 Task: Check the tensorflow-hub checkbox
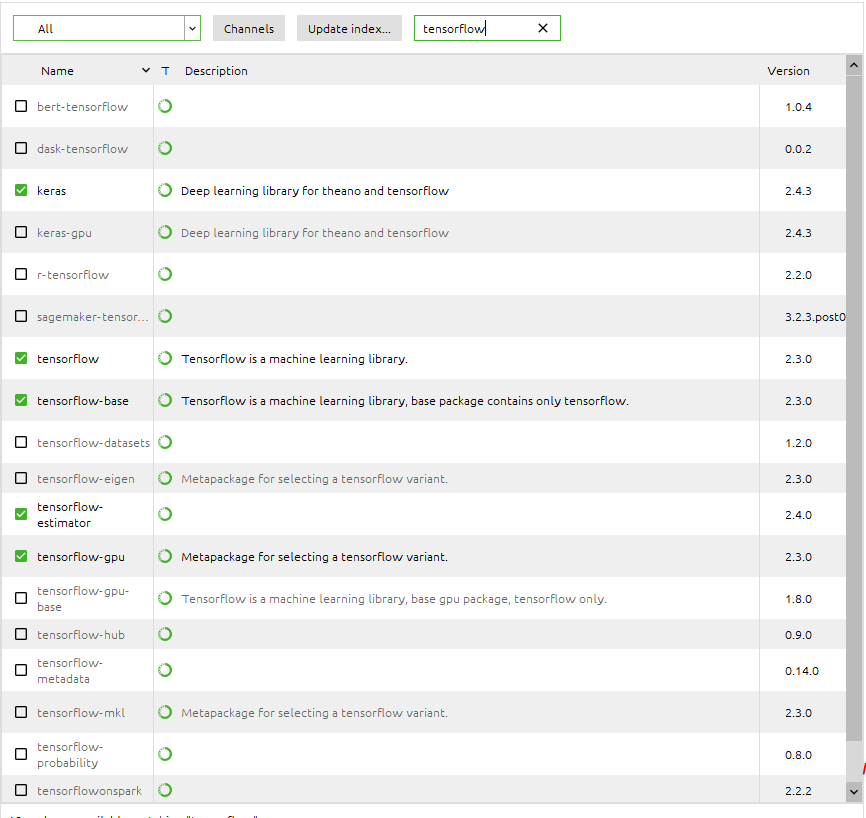21,634
